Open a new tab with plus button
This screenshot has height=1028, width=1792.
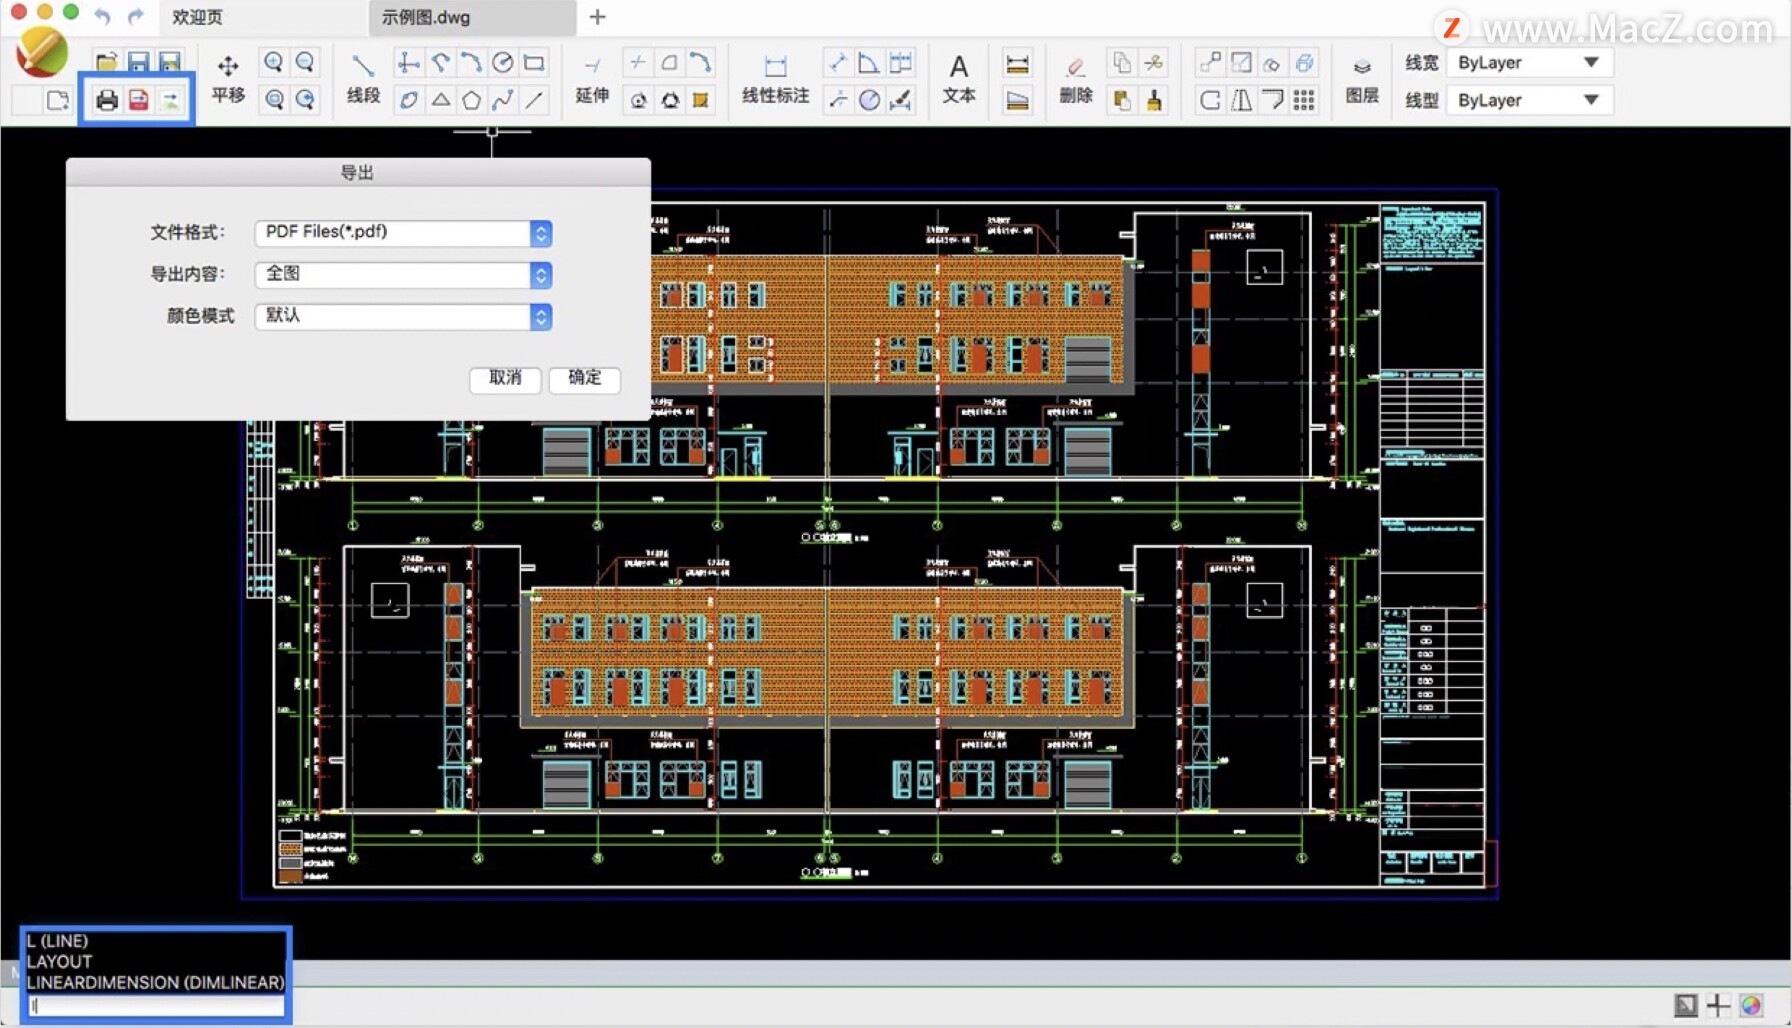click(x=597, y=17)
